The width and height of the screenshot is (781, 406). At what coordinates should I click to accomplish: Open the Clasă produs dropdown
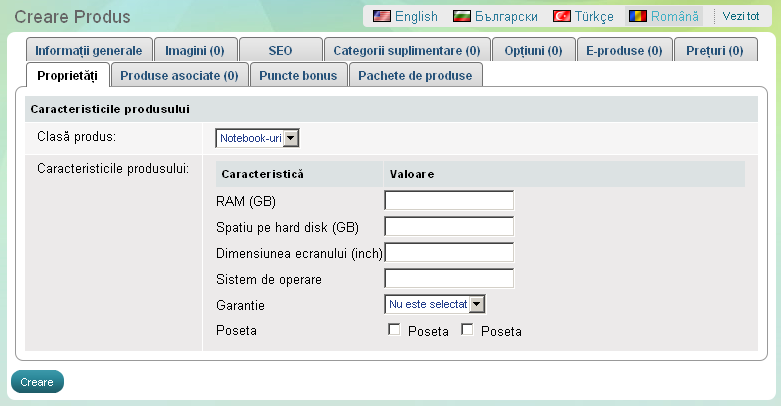258,138
